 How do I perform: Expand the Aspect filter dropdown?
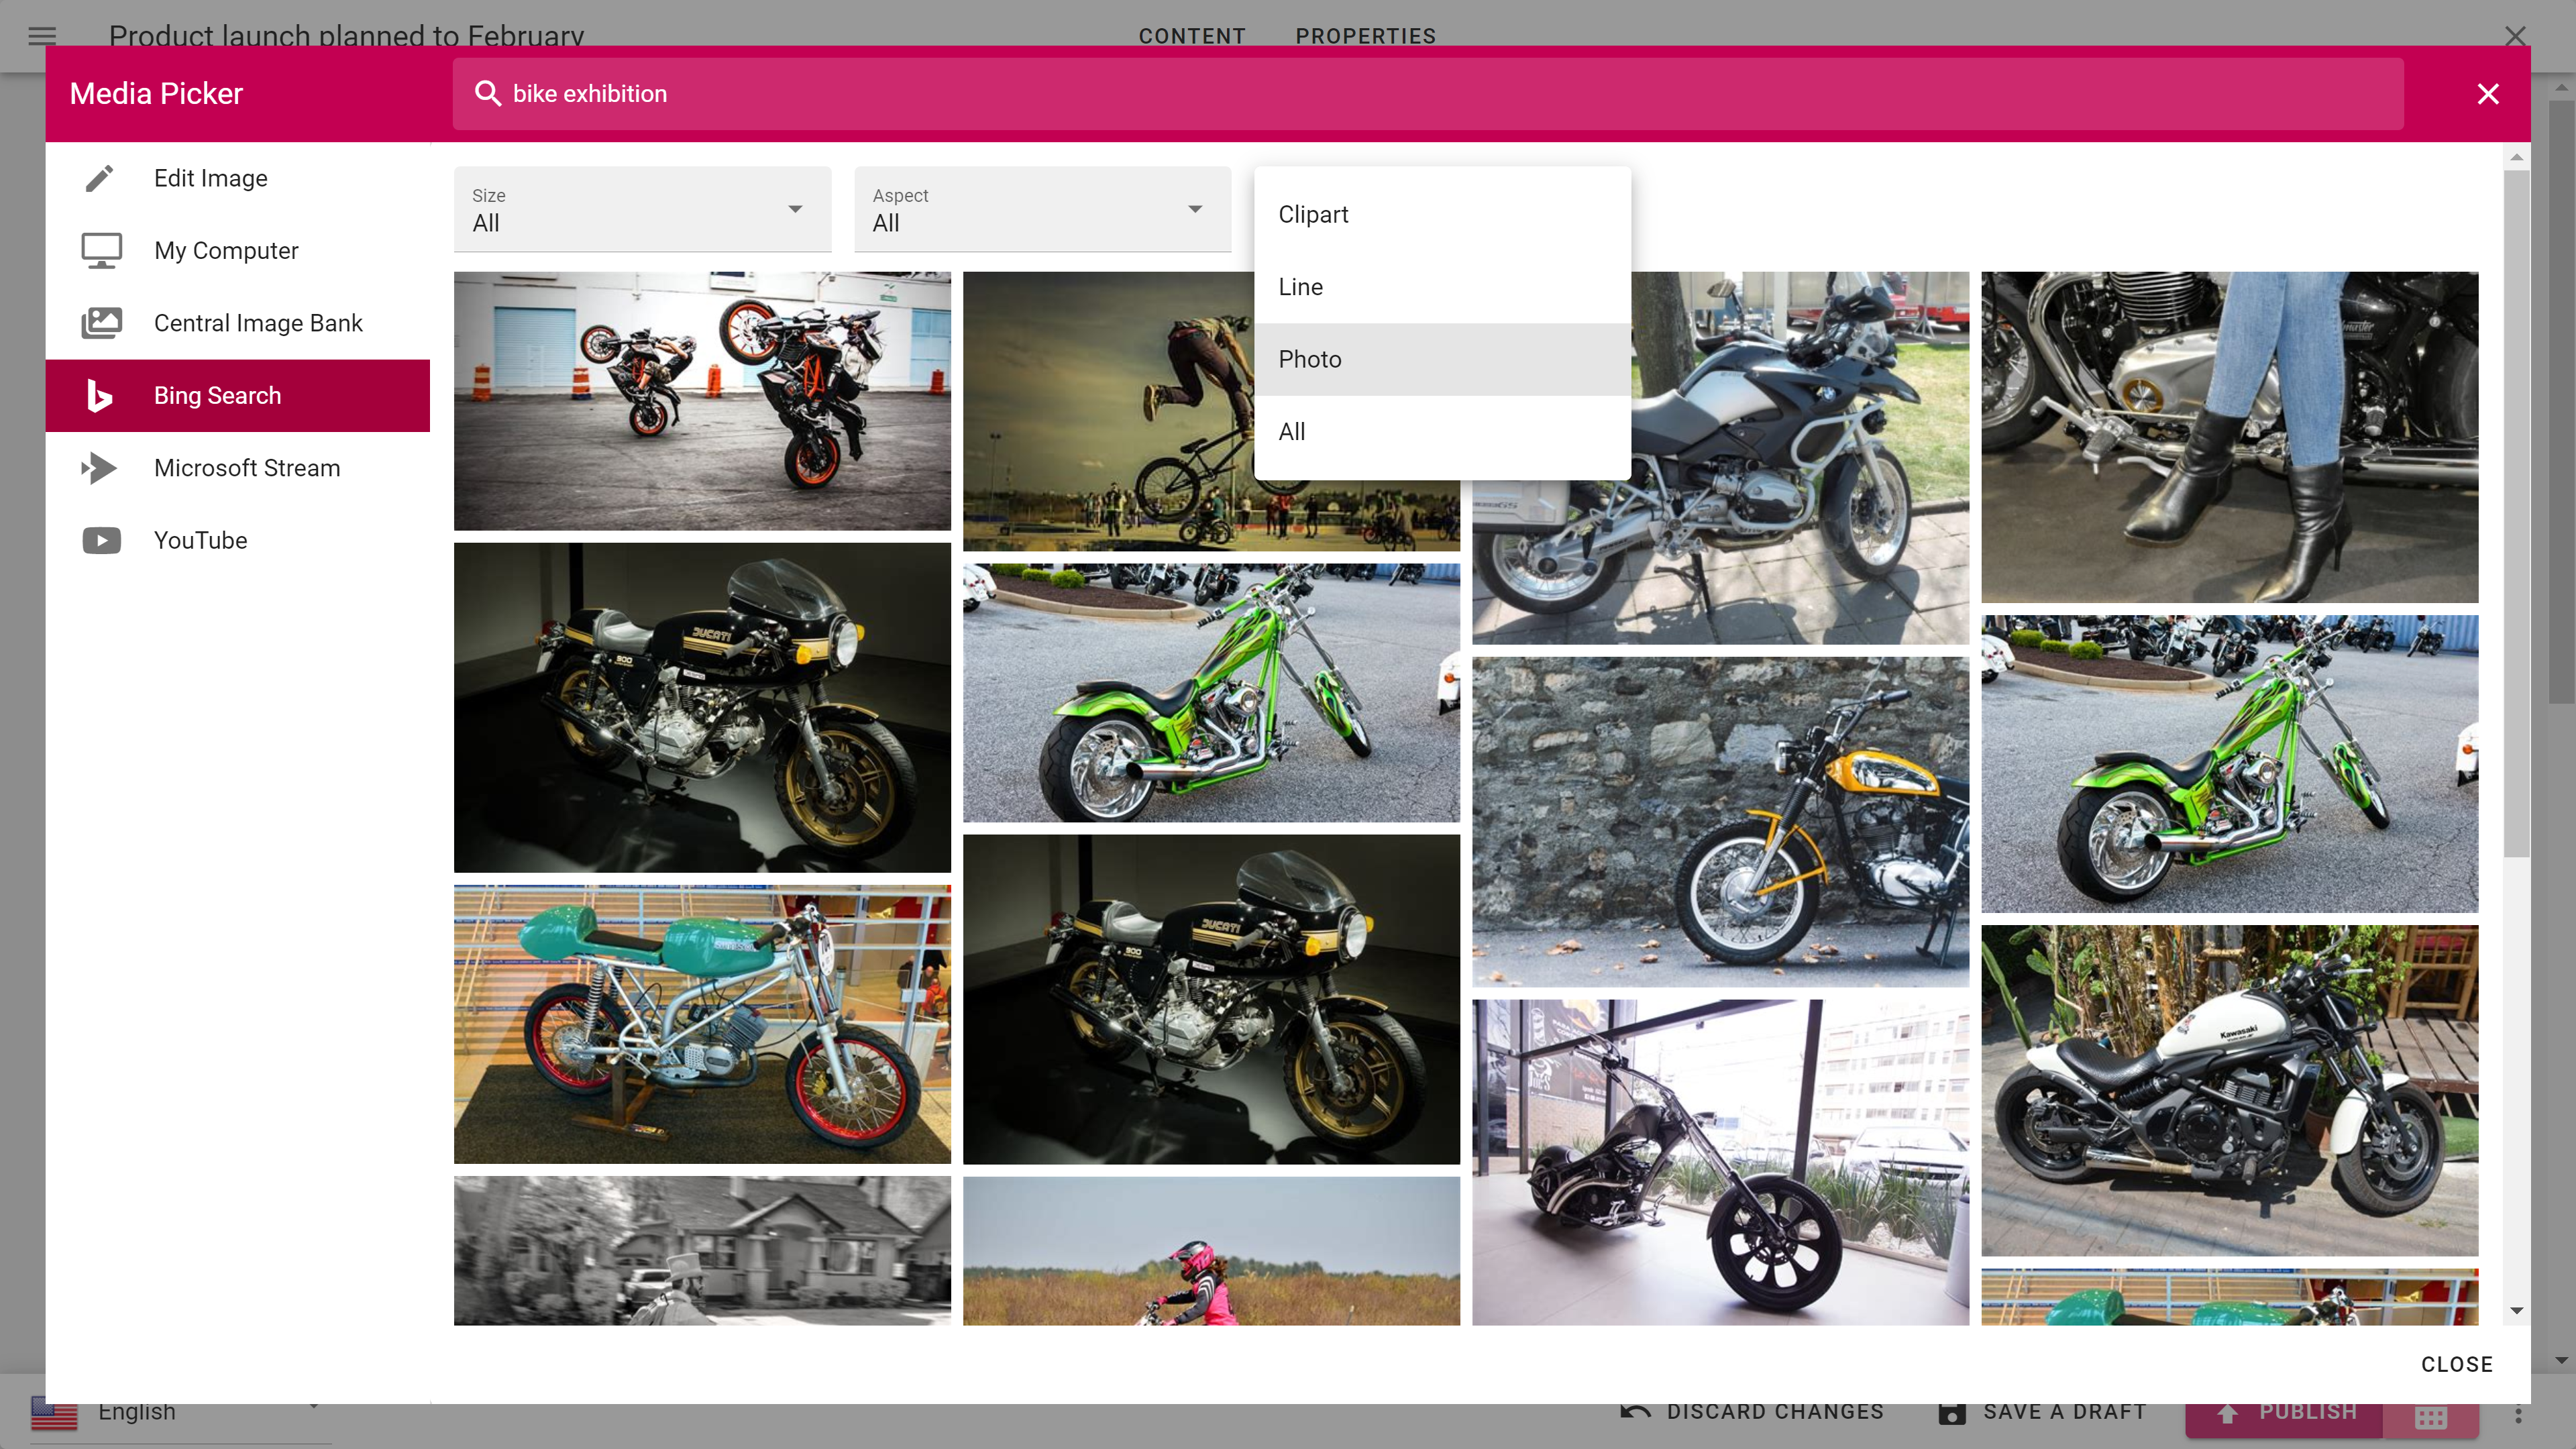(x=1042, y=209)
